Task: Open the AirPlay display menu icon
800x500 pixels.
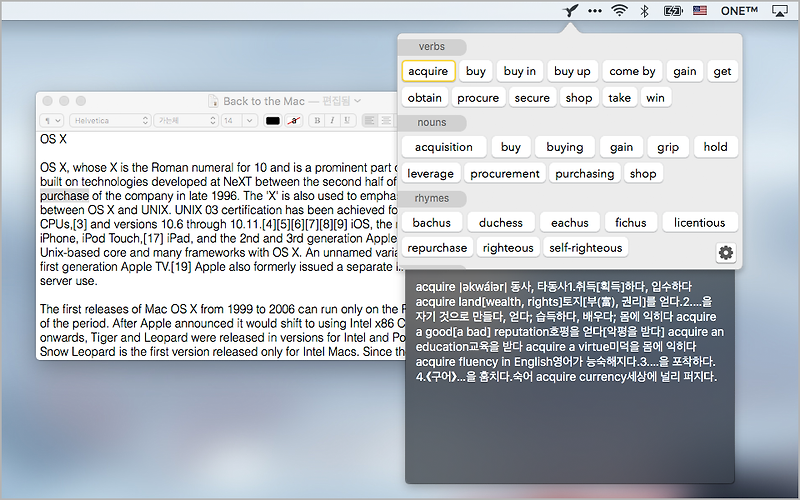Action: click(x=780, y=11)
